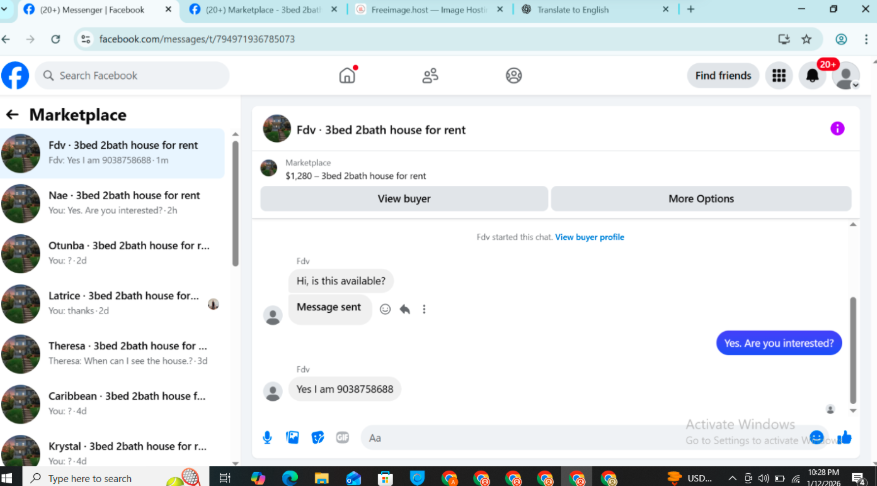This screenshot has width=877, height=486.
Task: Open Nae 3bed 2bath conversation
Action: [112, 202]
